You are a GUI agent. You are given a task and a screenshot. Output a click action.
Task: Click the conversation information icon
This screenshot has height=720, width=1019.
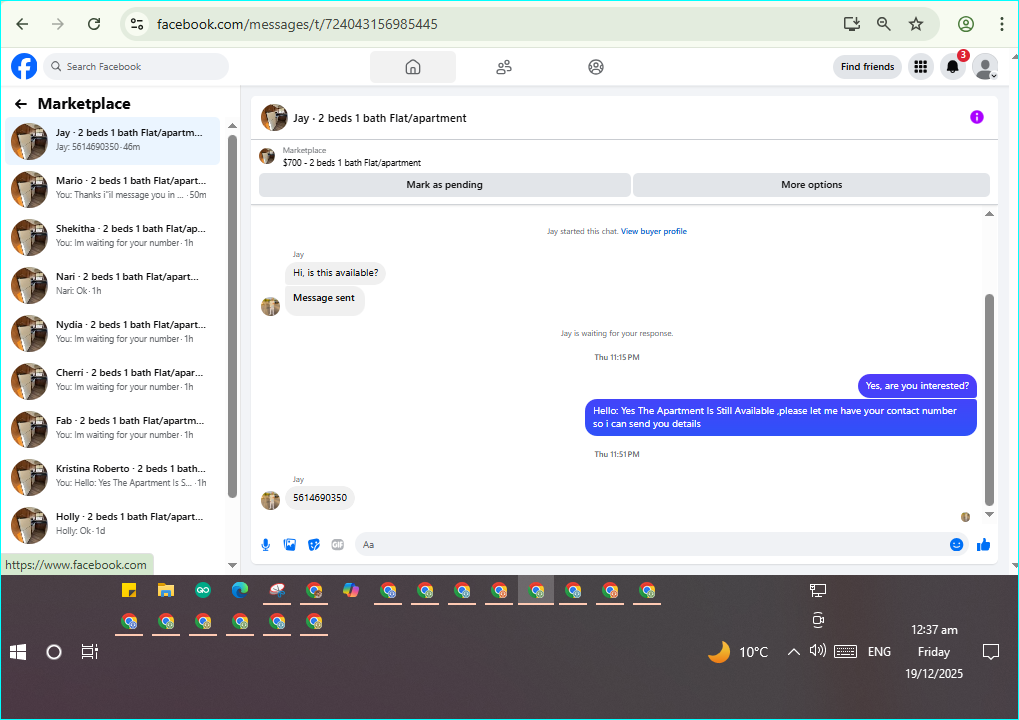tap(976, 117)
